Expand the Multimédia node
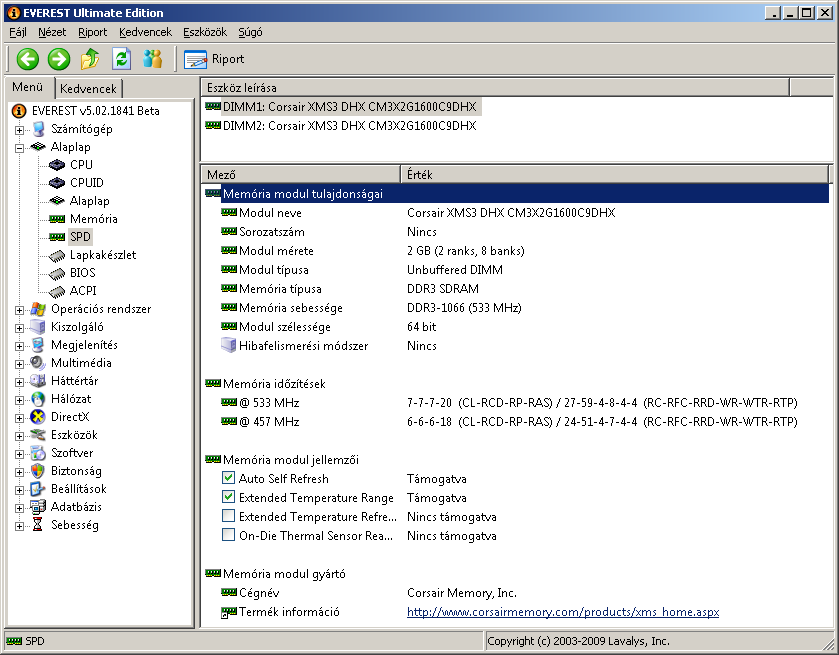Viewport: 839px width, 655px height. 19,364
